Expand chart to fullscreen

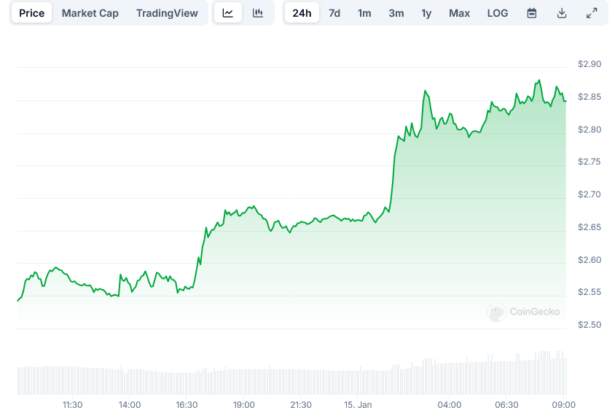pyautogui.click(x=591, y=13)
